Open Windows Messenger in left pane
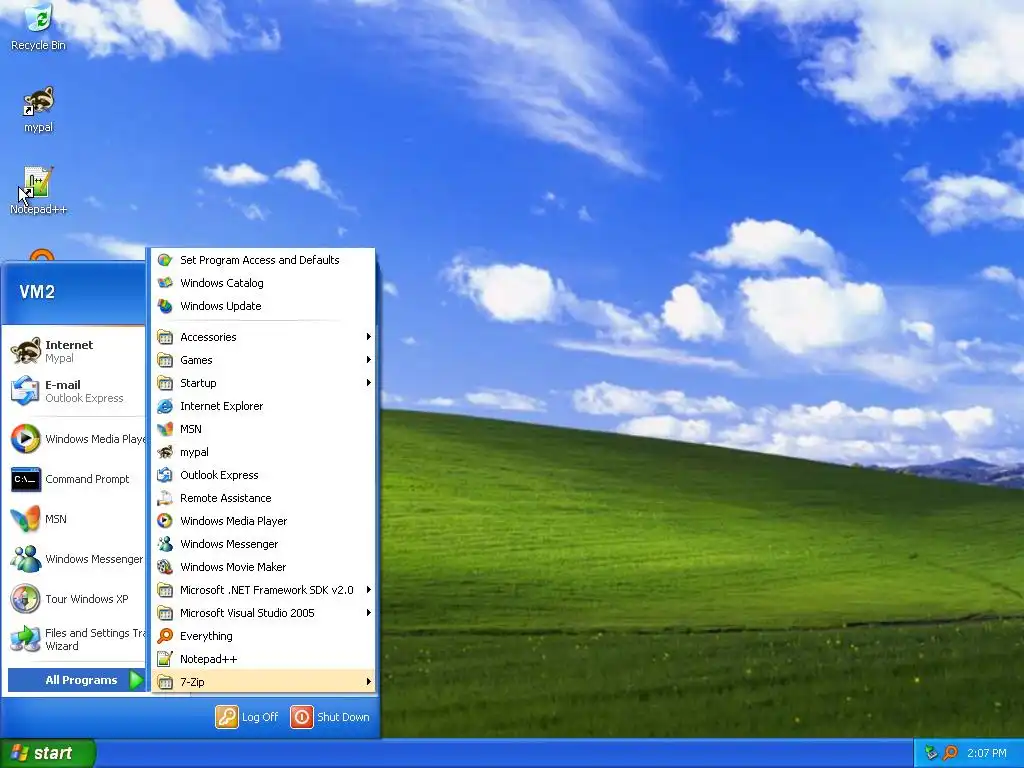This screenshot has width=1024, height=768. tap(77, 559)
